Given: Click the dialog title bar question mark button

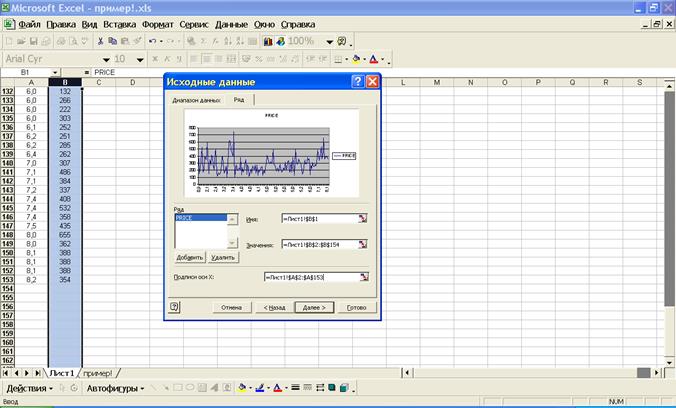Looking at the screenshot, I should pos(357,82).
